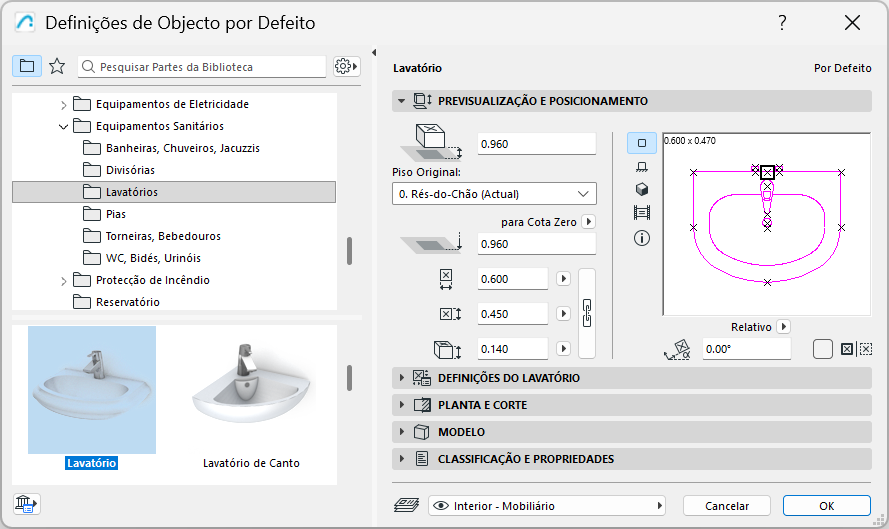
Task: Switch to folder view of library
Action: click(27, 66)
